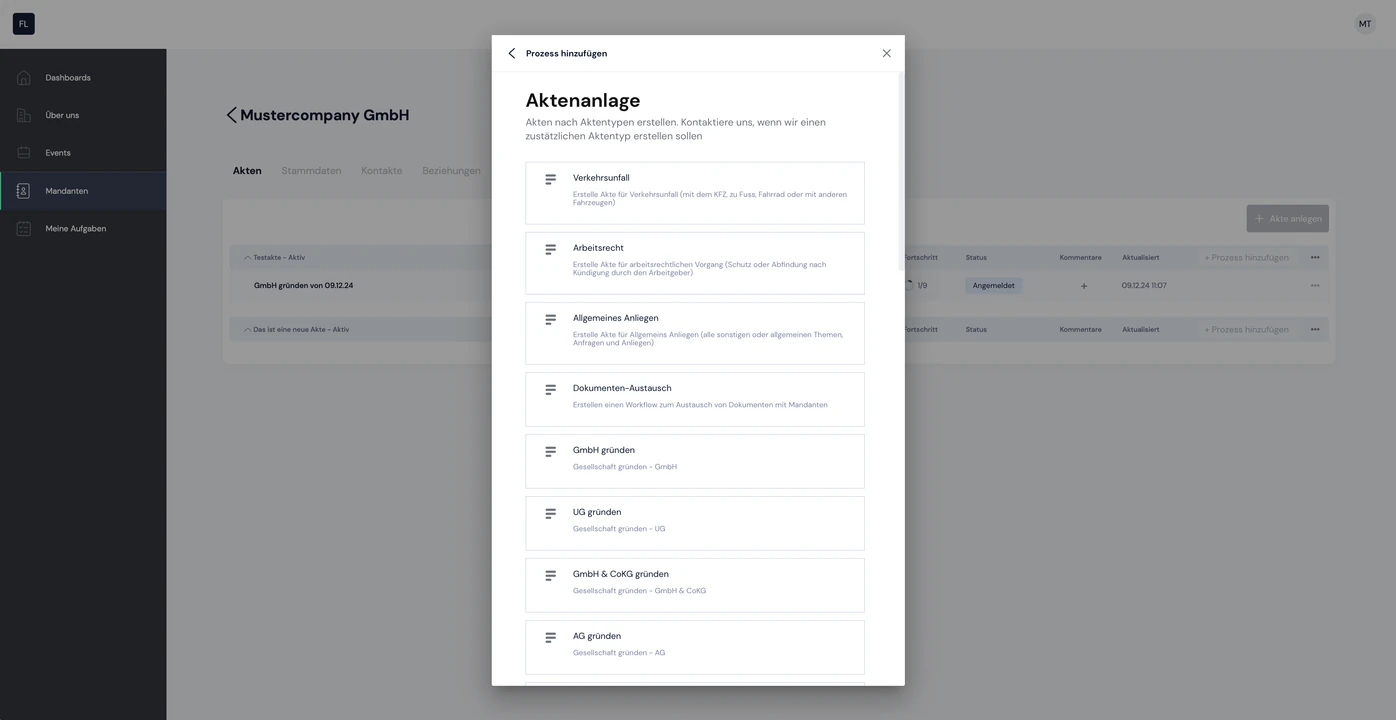Switch to the Stammdaten tab
The width and height of the screenshot is (1396, 720).
click(311, 171)
